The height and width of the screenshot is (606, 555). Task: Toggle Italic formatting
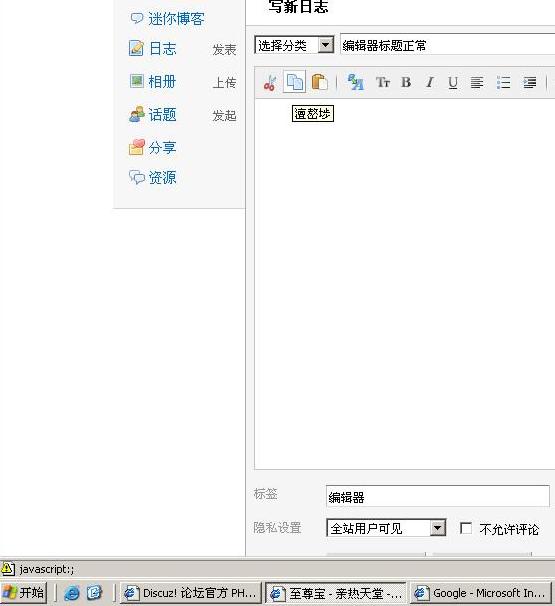(429, 82)
